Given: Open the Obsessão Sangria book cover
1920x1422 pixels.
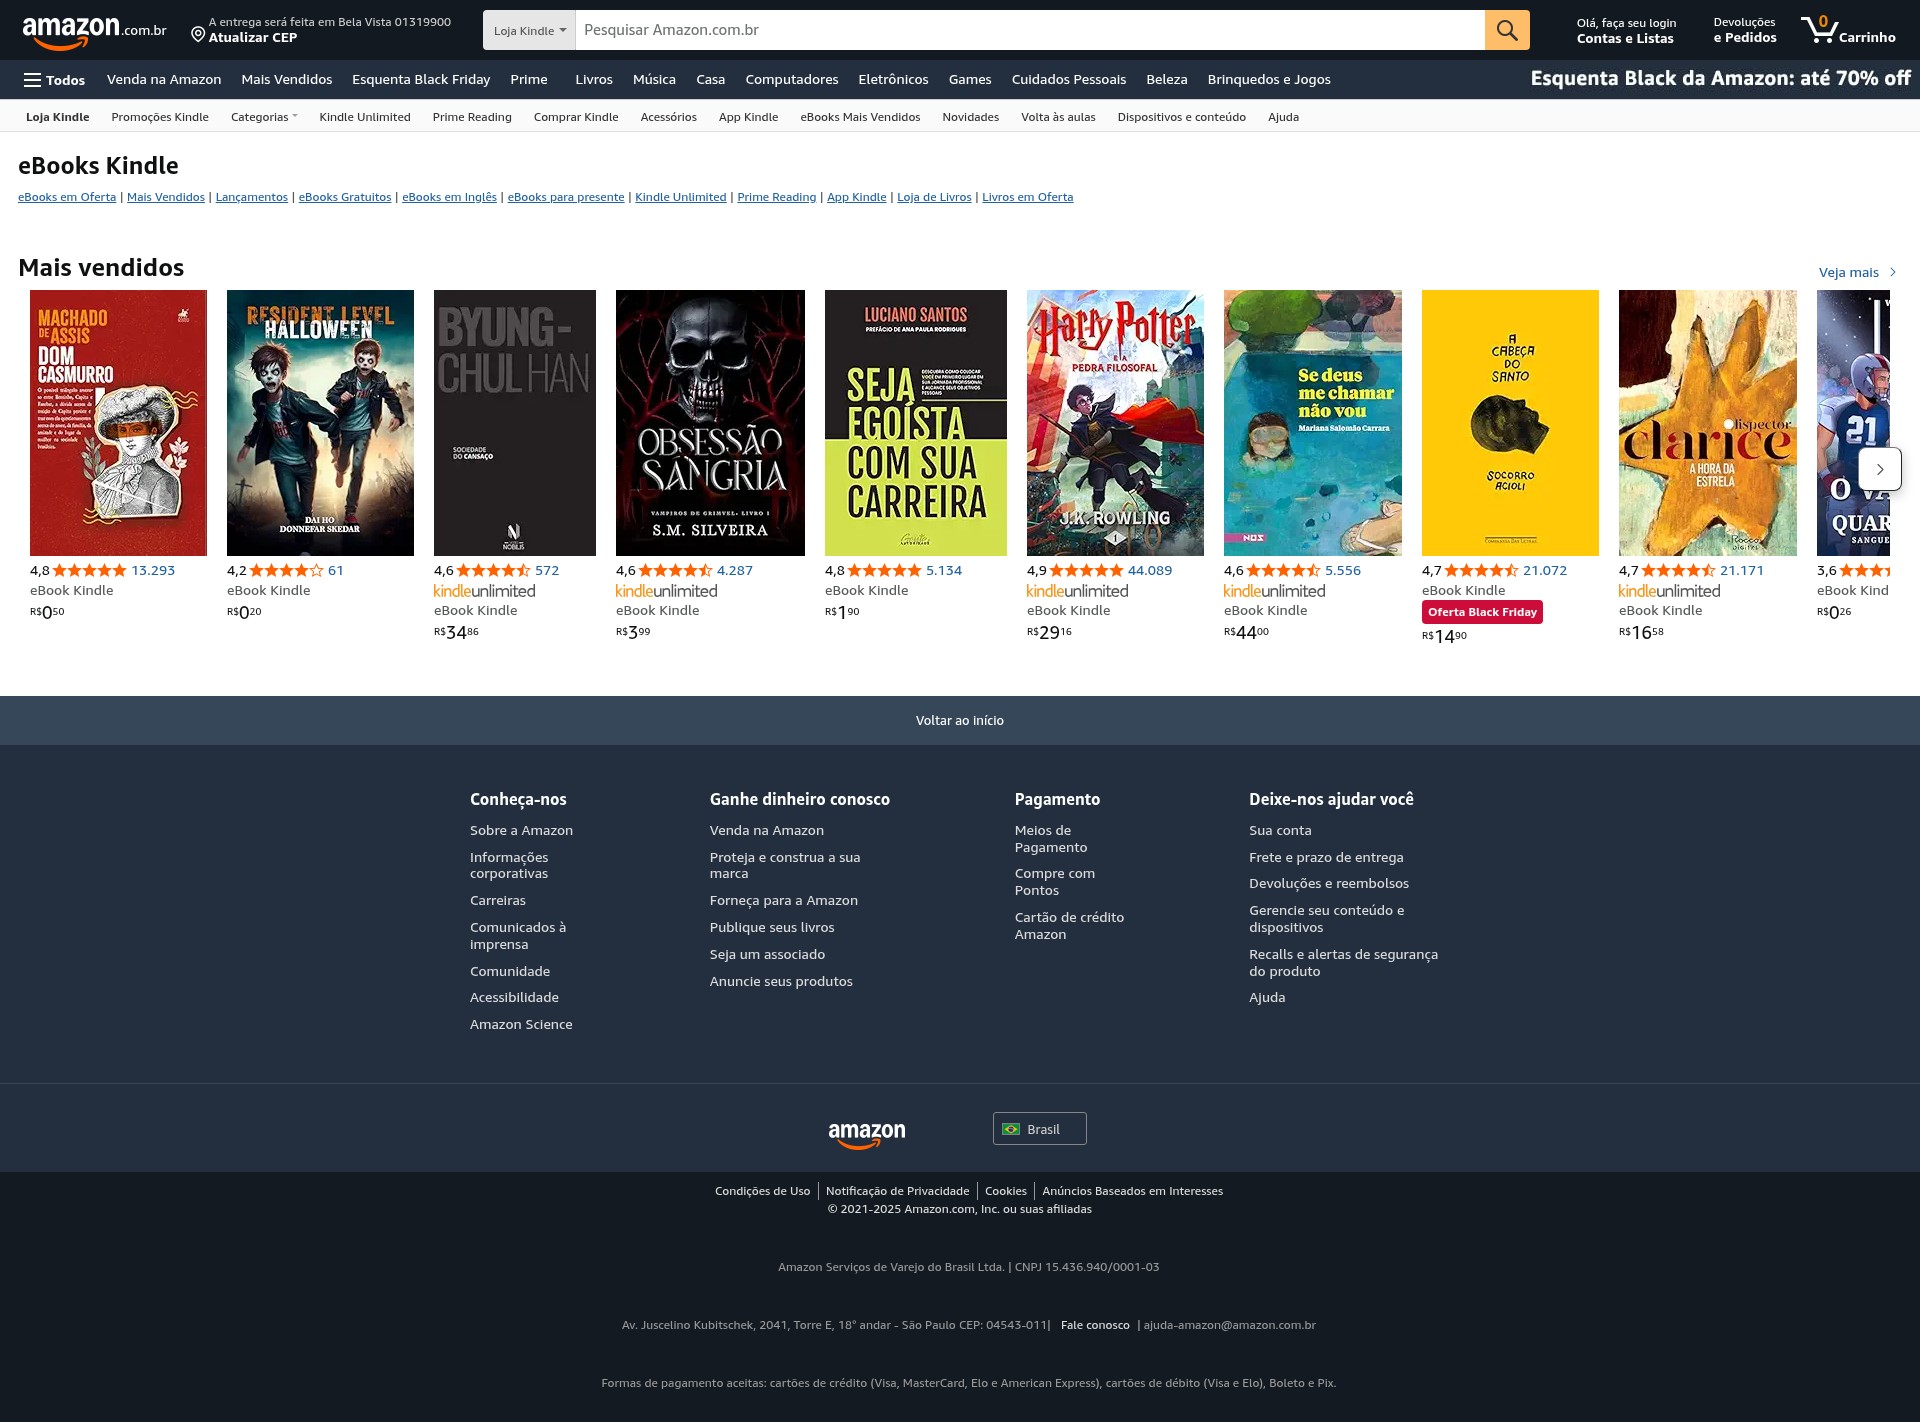Looking at the screenshot, I should coord(710,423).
